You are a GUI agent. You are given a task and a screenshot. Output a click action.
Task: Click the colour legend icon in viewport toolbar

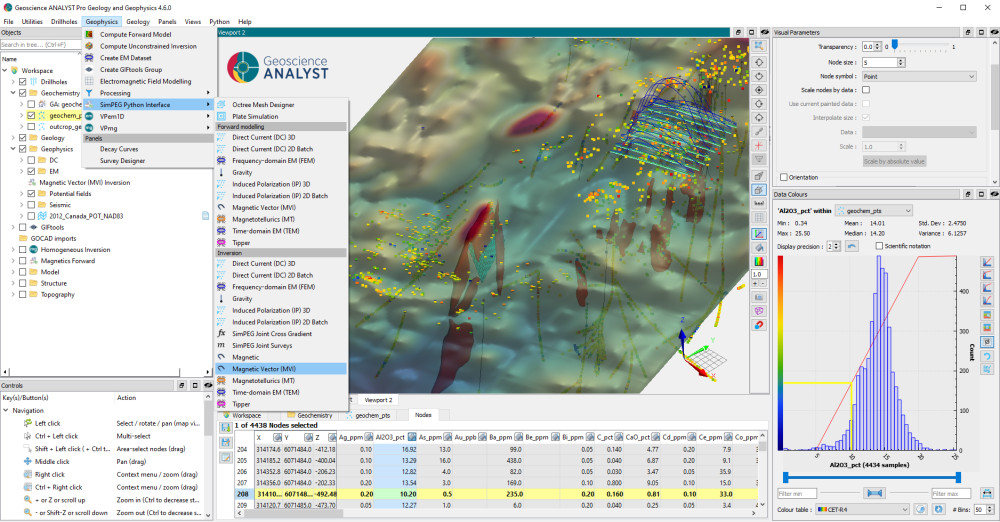pos(758,262)
